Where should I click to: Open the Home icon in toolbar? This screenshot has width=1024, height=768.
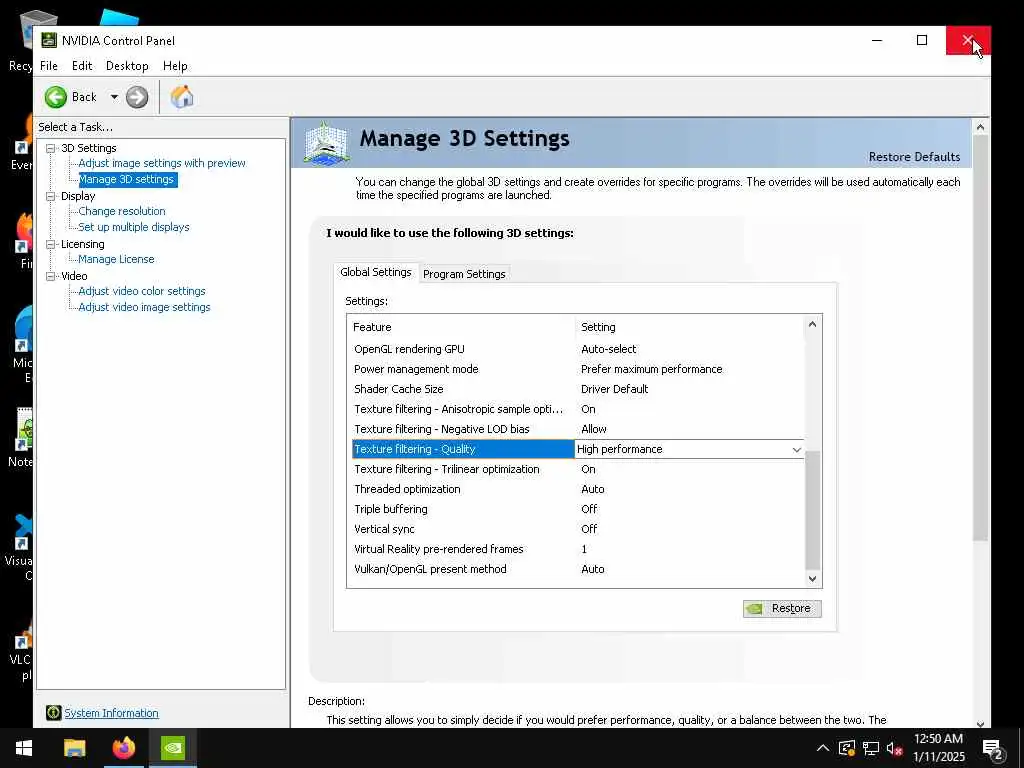coord(182,97)
